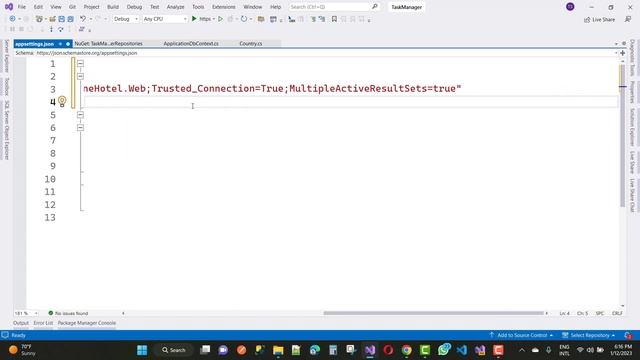Click the horizontal scrollbar of the editor
The image size is (640, 360).
click(x=434, y=313)
